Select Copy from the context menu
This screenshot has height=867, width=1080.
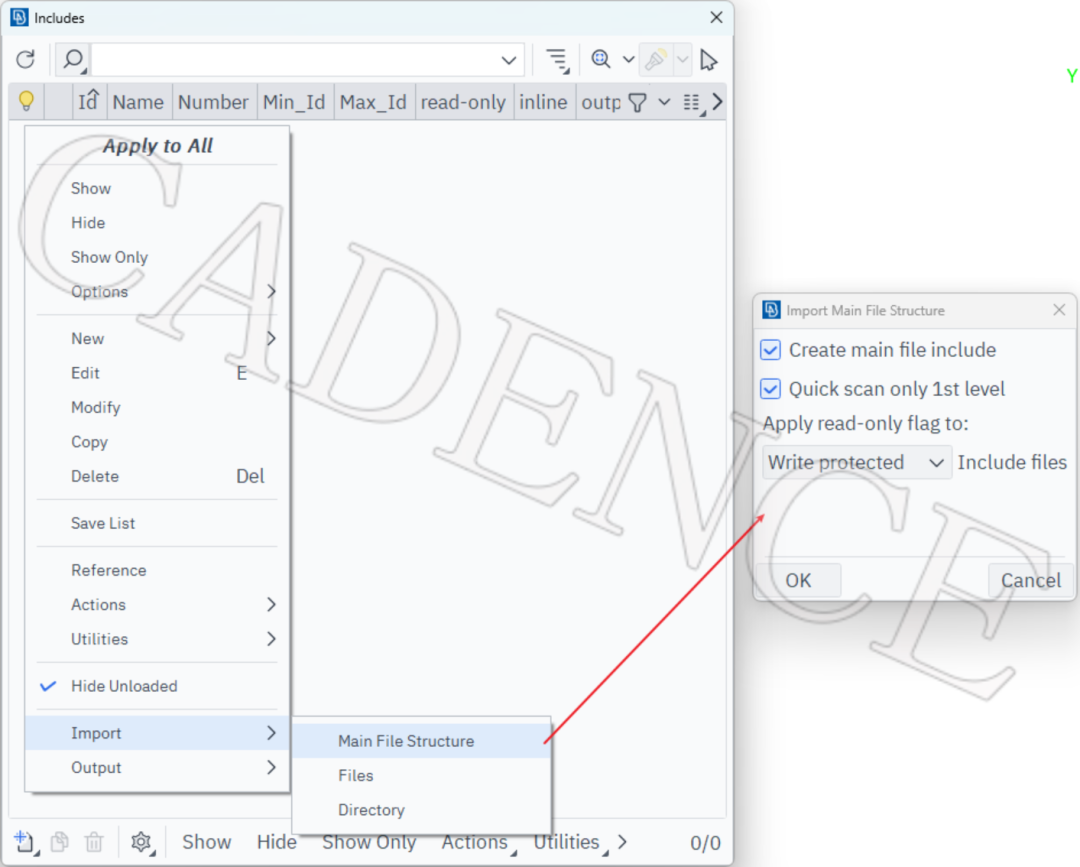157,442
